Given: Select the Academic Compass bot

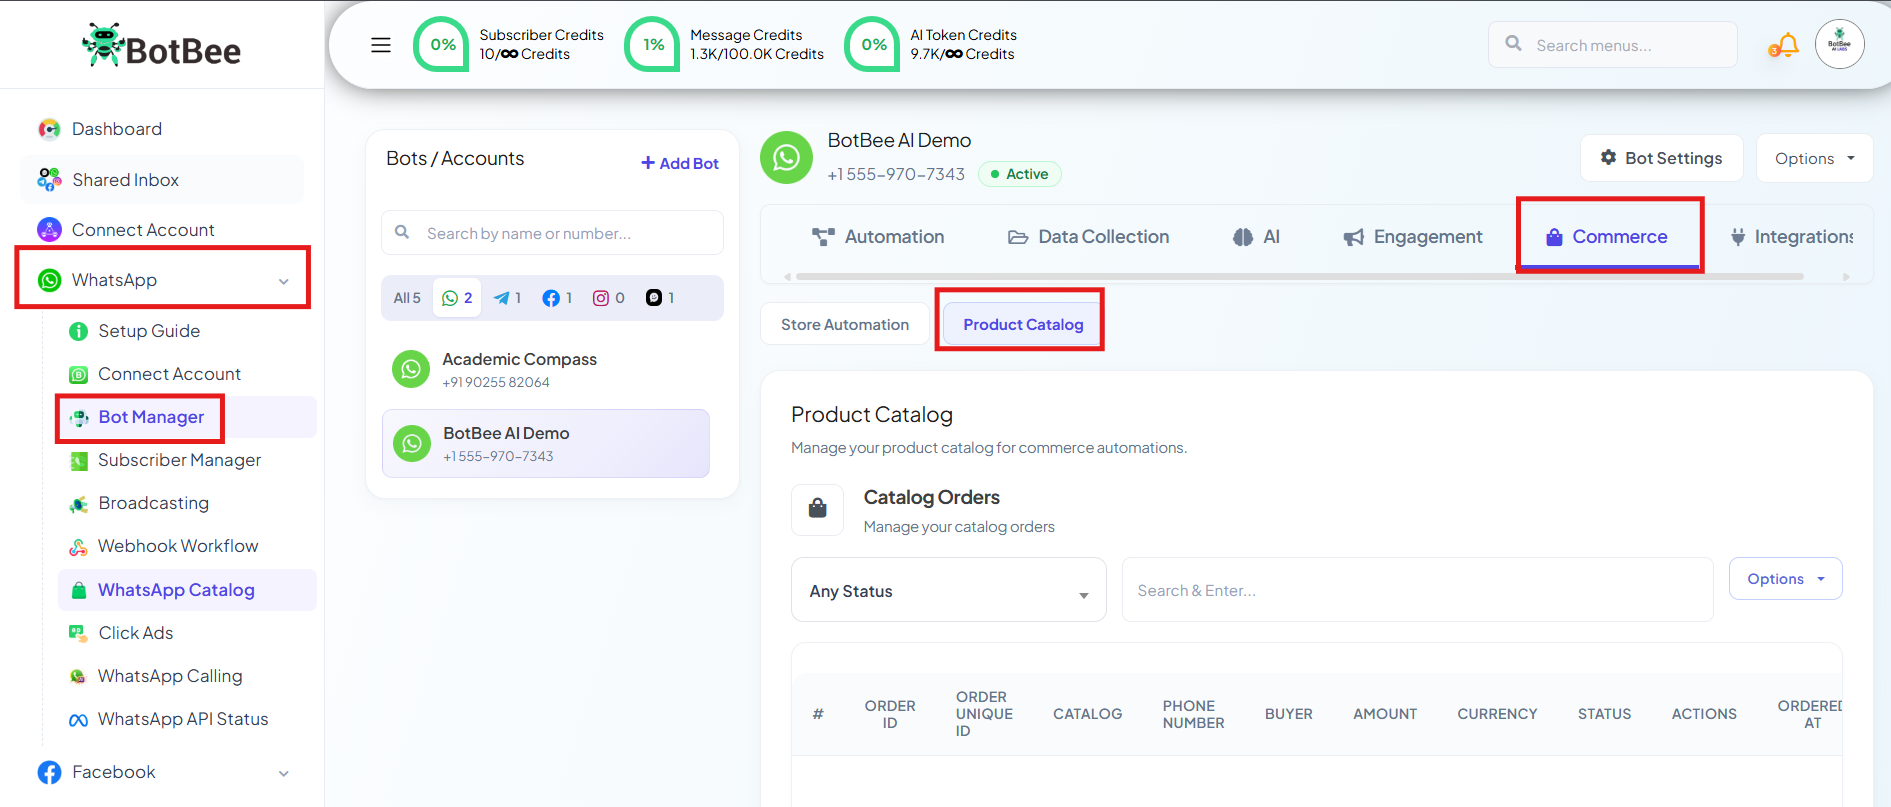Looking at the screenshot, I should point(546,369).
